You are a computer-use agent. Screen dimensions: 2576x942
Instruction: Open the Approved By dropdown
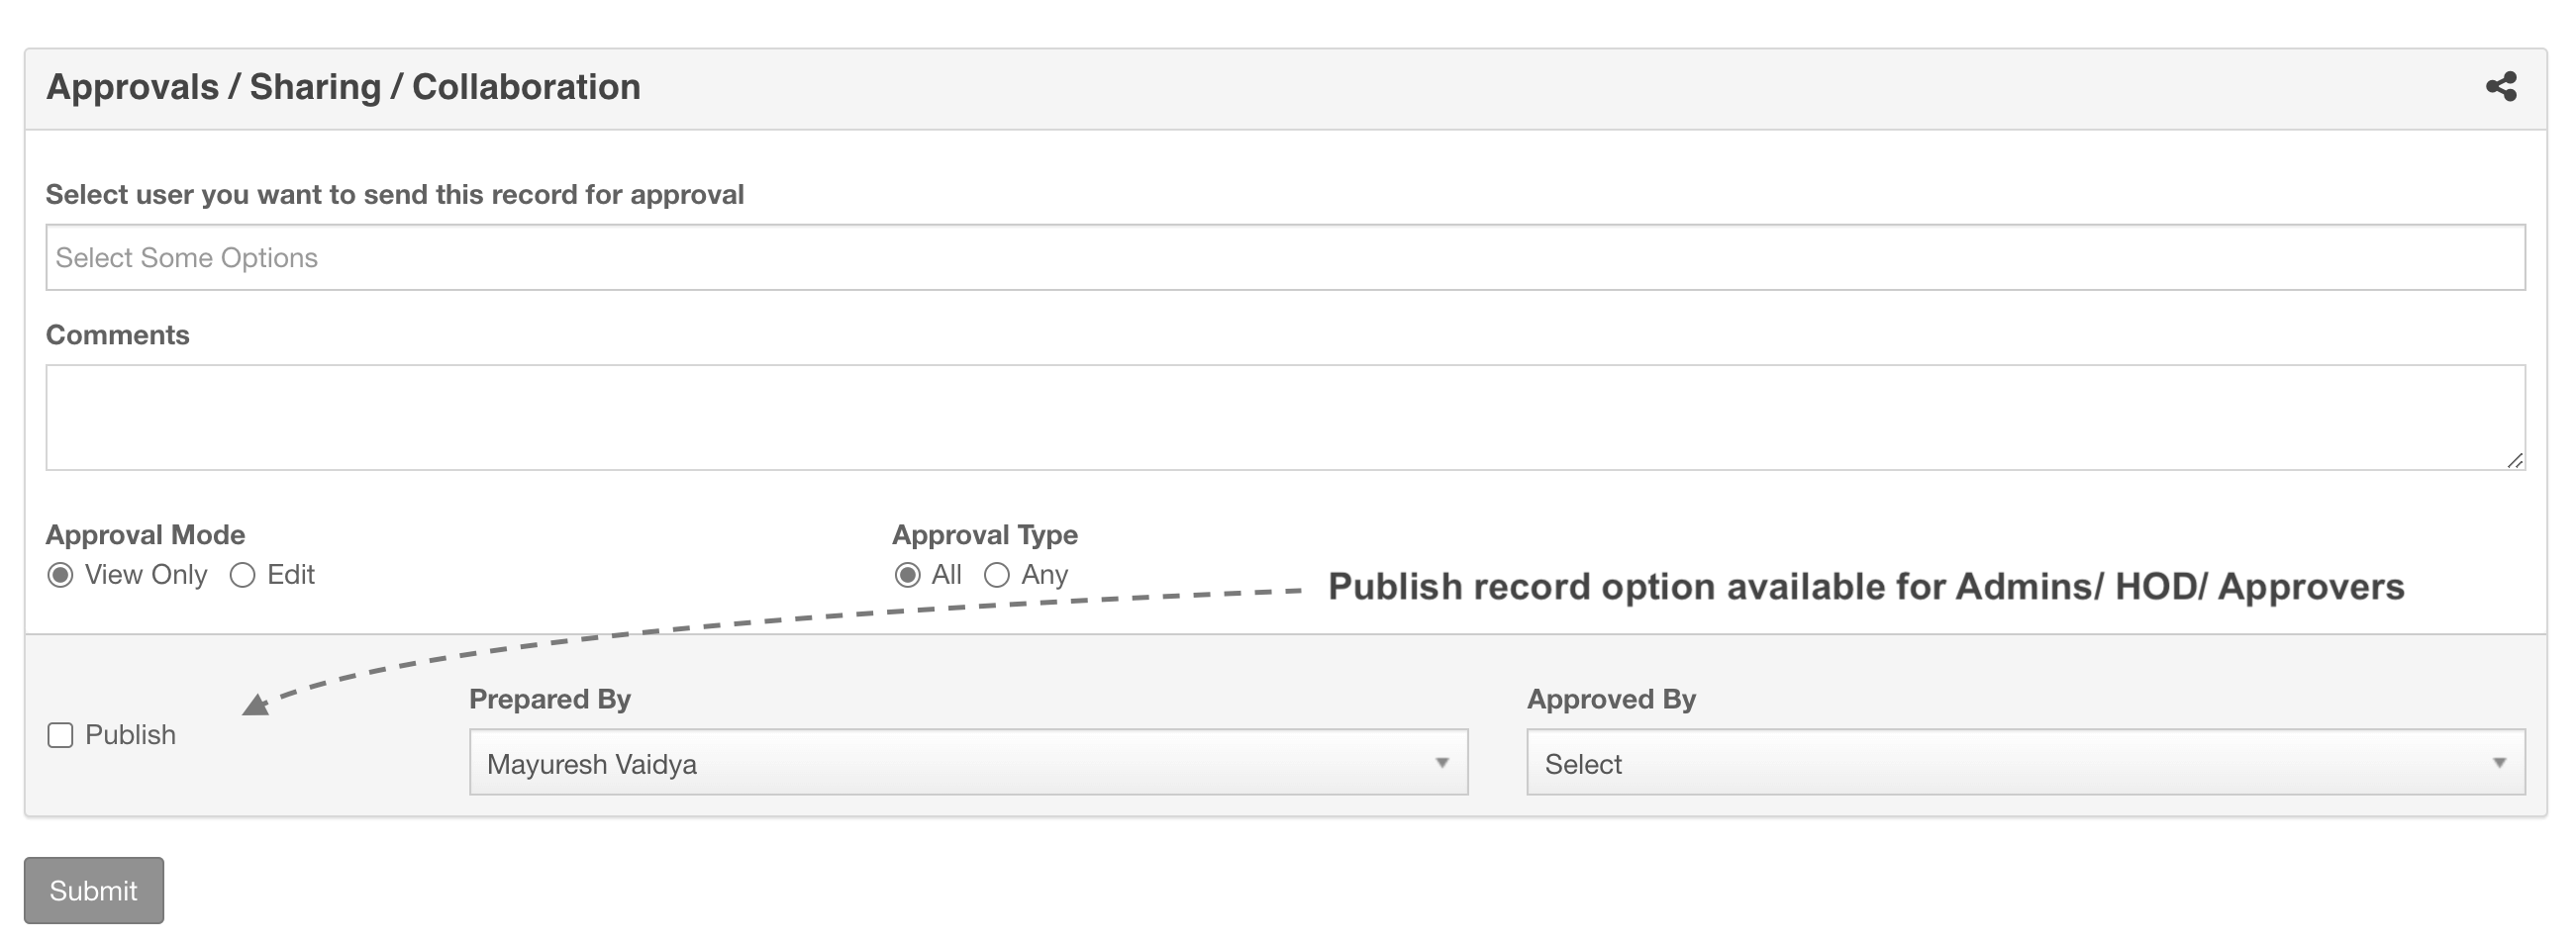(2025, 762)
